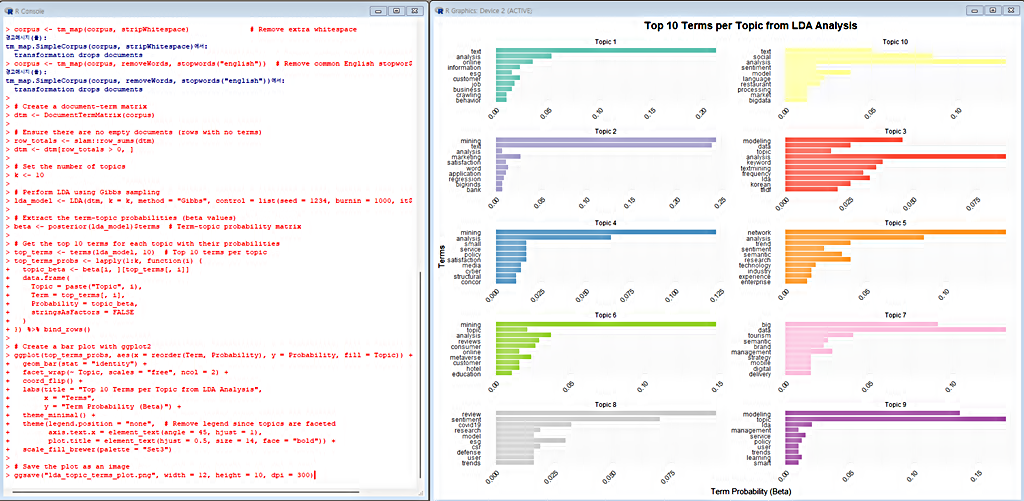Click the 'geom_bar(stat = "identity") +' line
Image resolution: width=1024 pixels, height=501 pixels.
[85, 363]
